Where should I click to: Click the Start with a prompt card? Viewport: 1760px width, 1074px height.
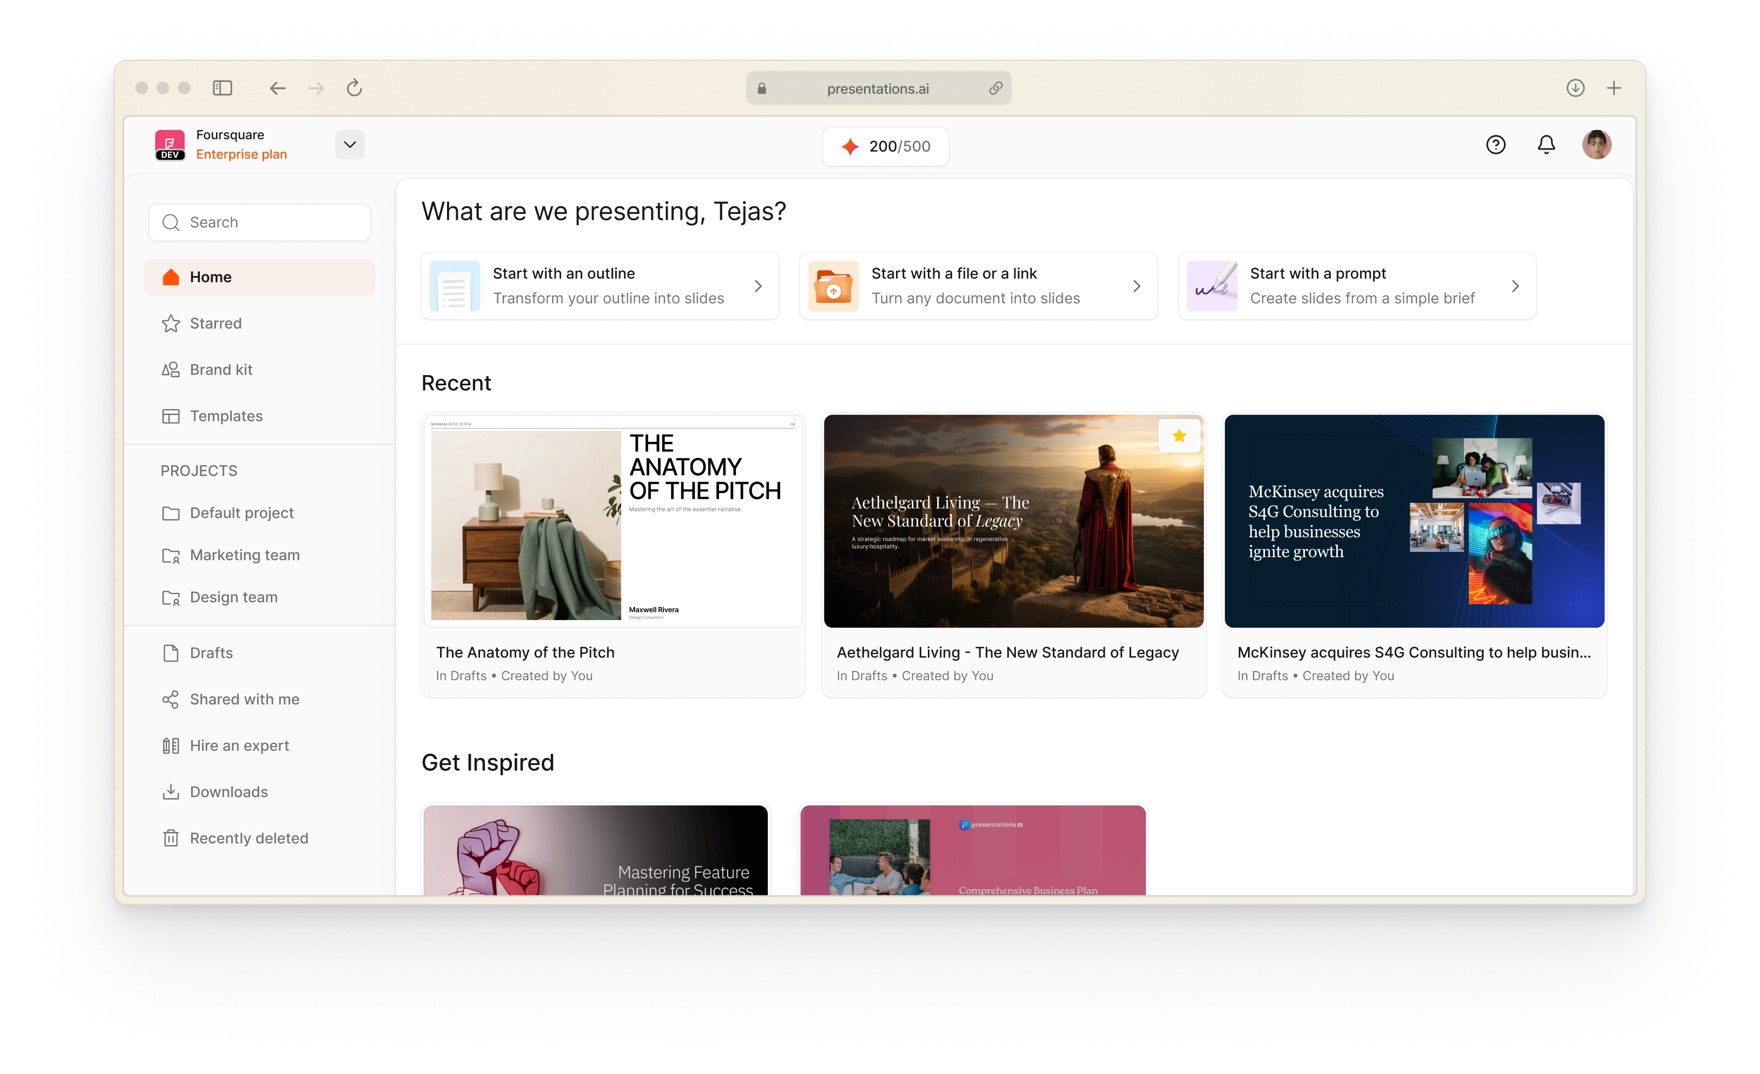click(1357, 286)
